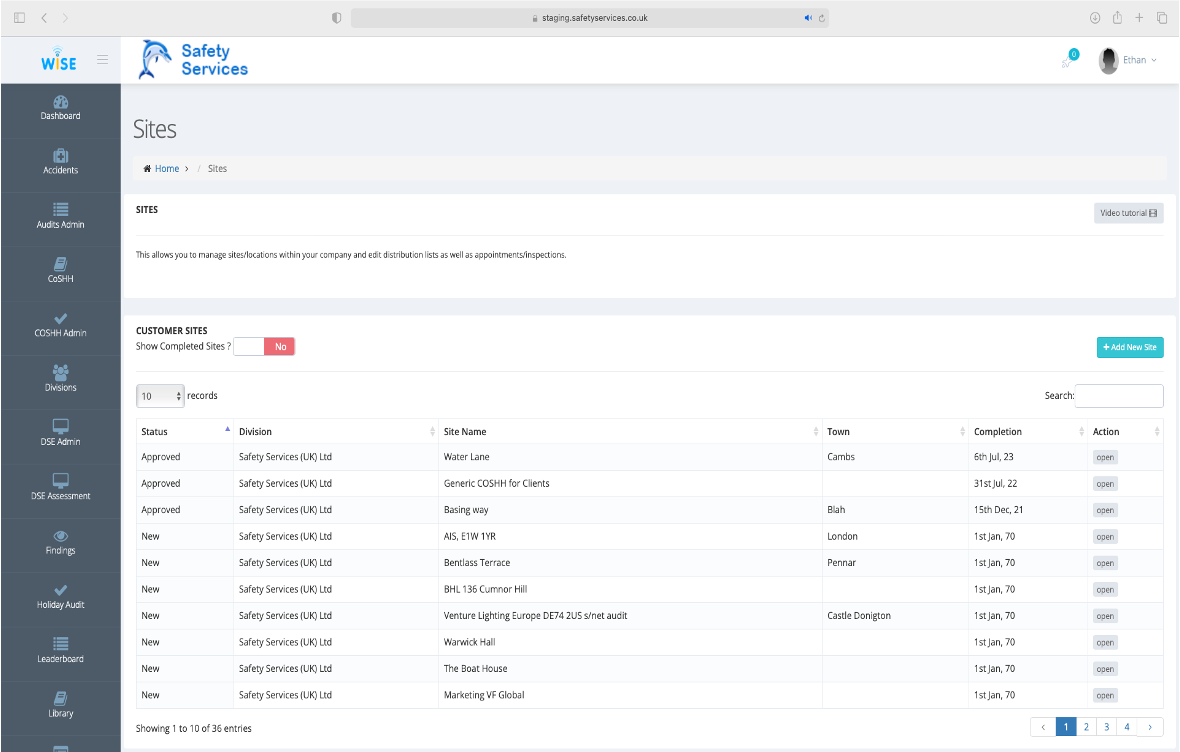1180x752 pixels.
Task: Click the WISE logo
Action: tap(59, 59)
